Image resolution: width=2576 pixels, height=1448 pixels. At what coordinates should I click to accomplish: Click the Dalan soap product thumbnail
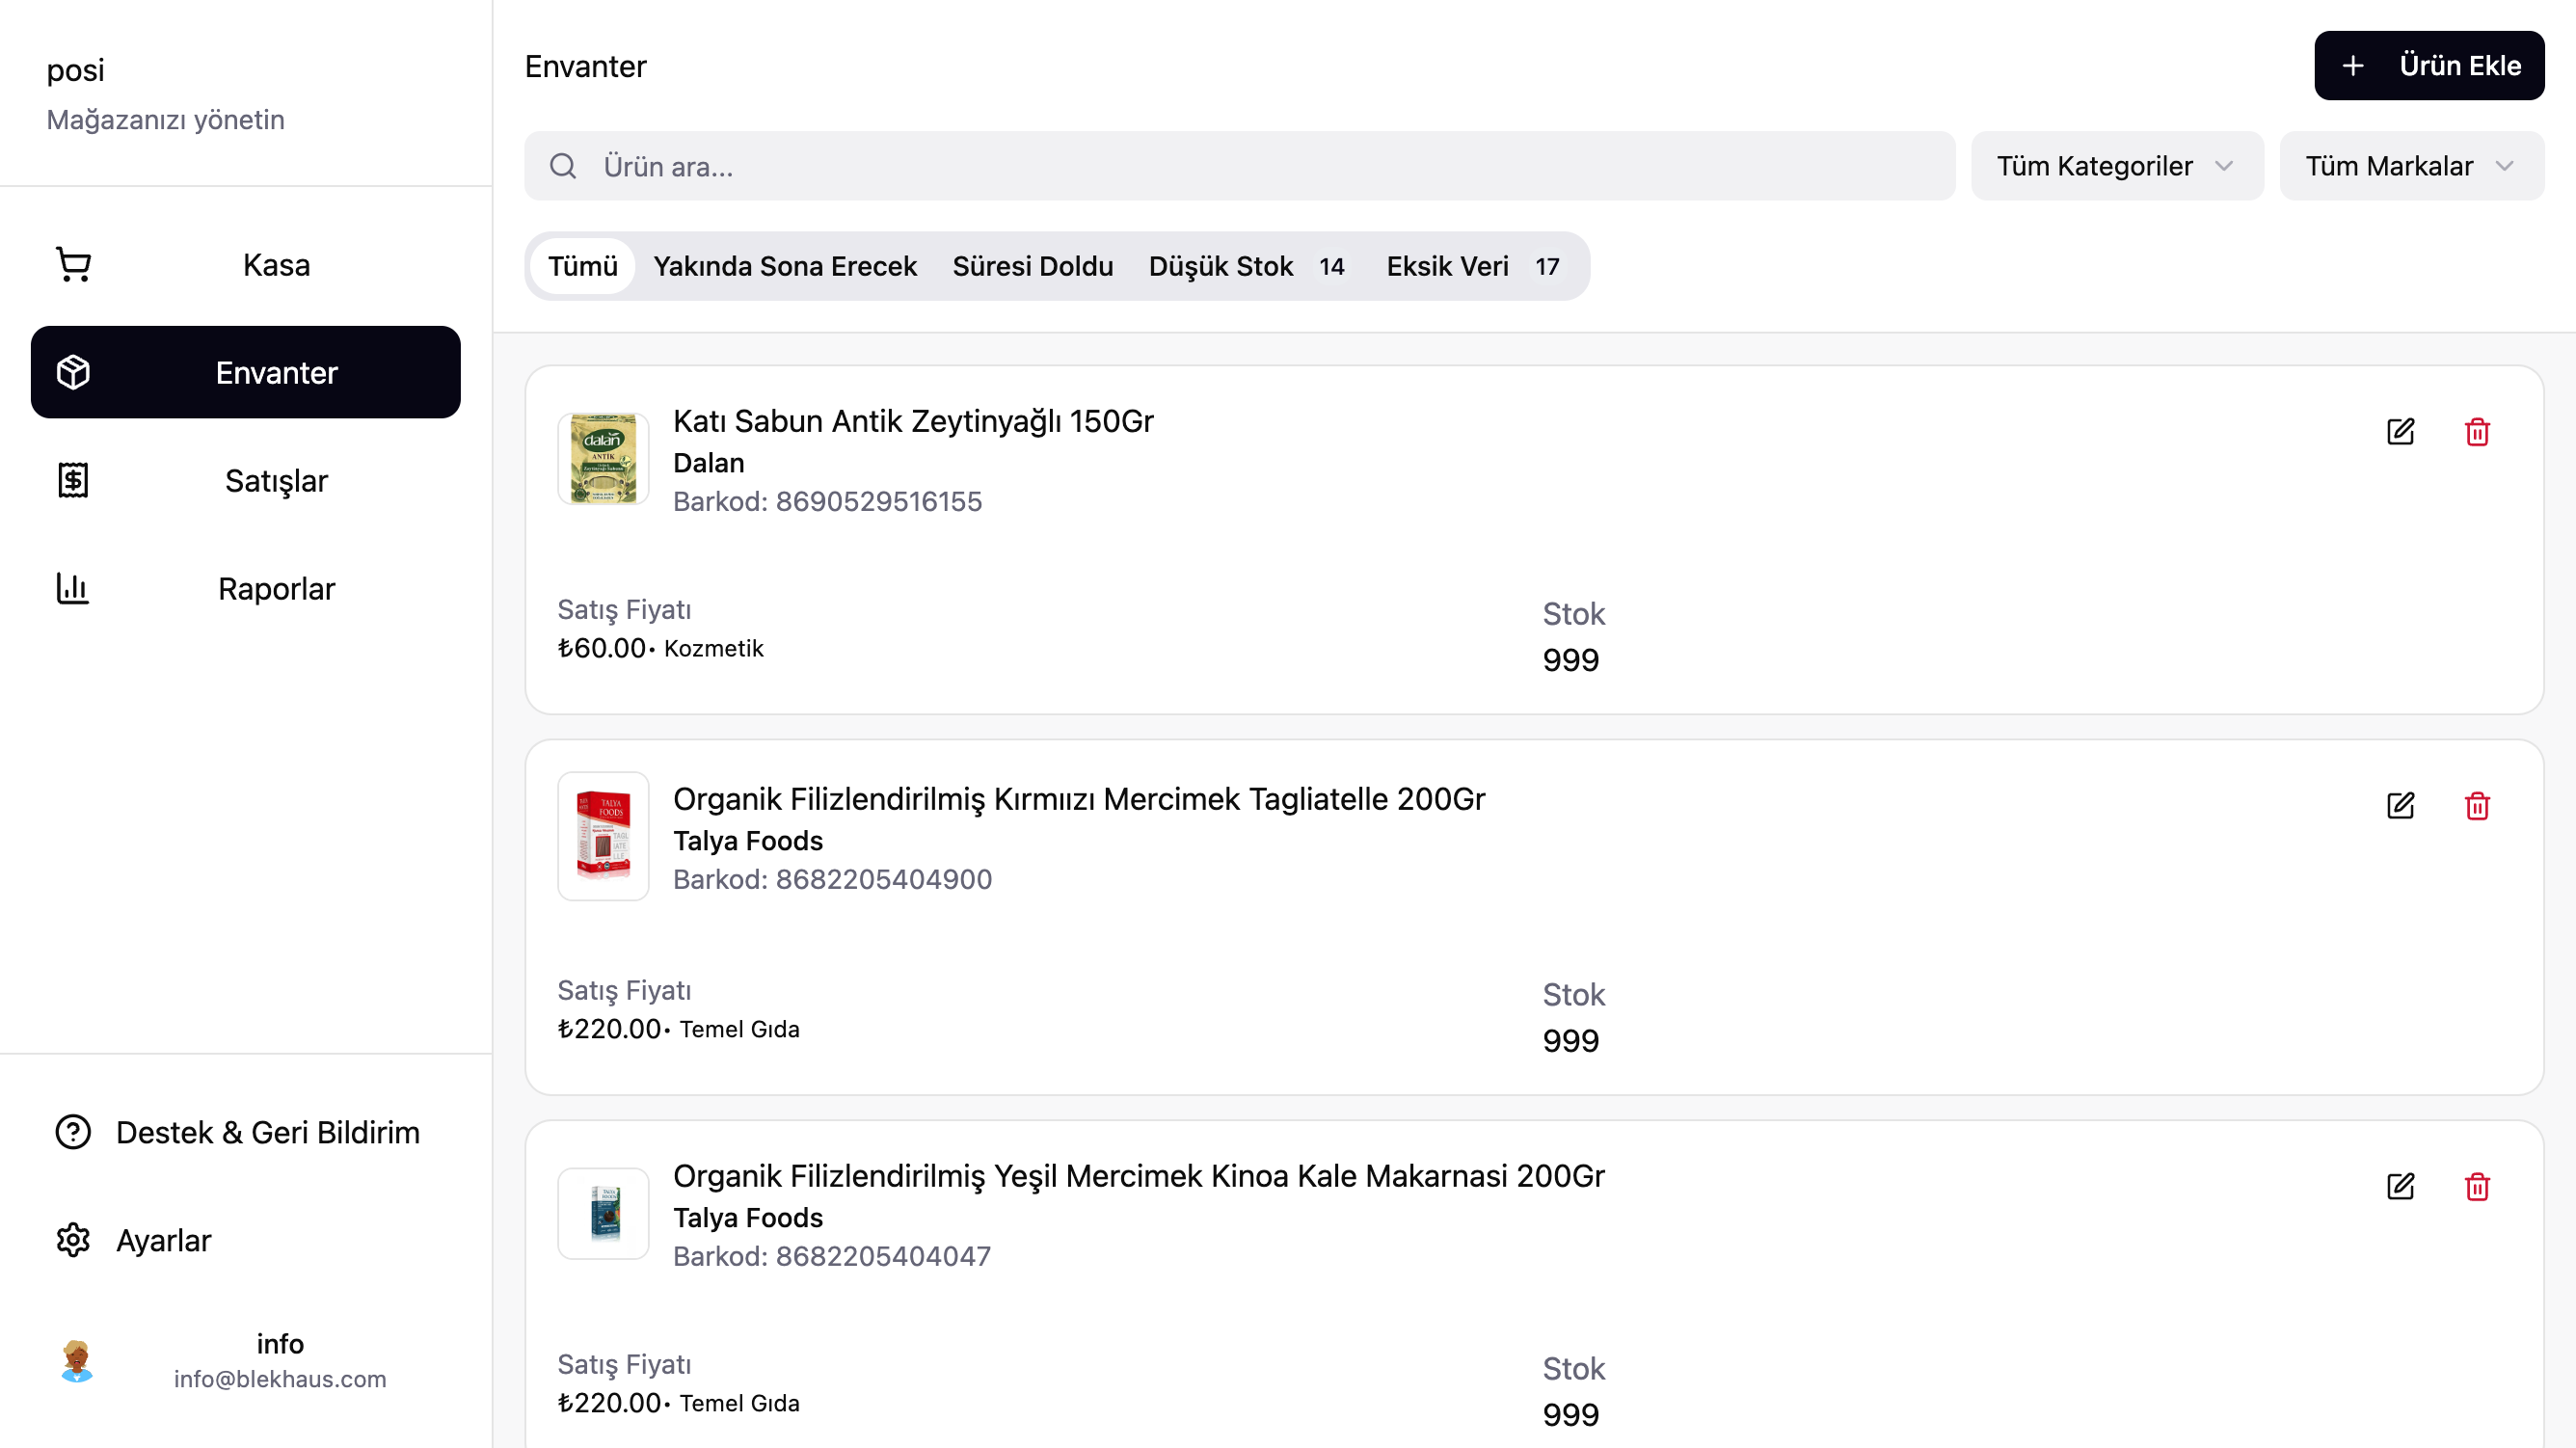pos(603,459)
